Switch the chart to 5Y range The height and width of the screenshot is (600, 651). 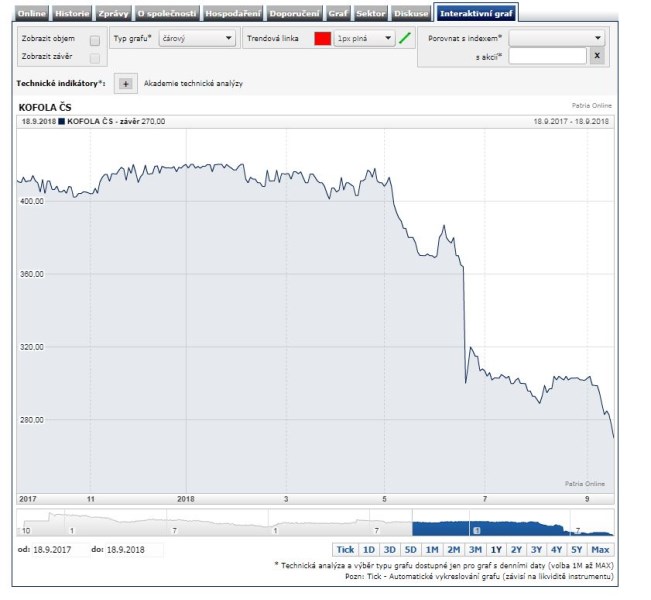click(576, 549)
